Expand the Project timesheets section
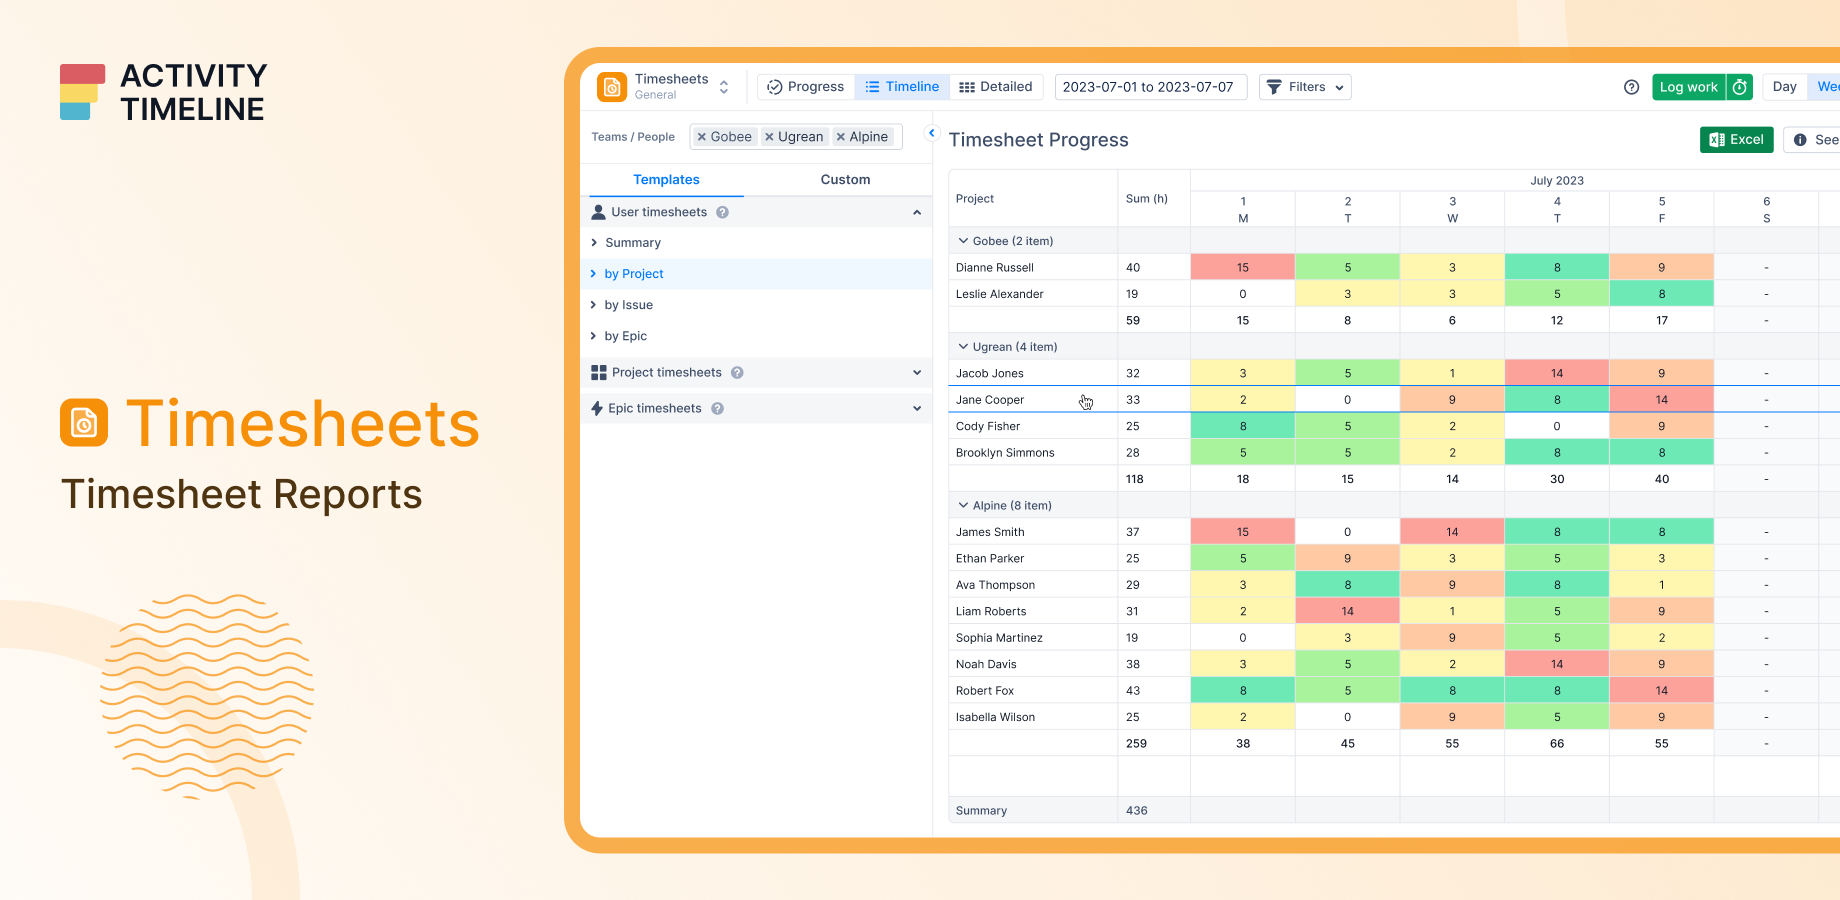Viewport: 1840px width, 900px height. tap(917, 373)
